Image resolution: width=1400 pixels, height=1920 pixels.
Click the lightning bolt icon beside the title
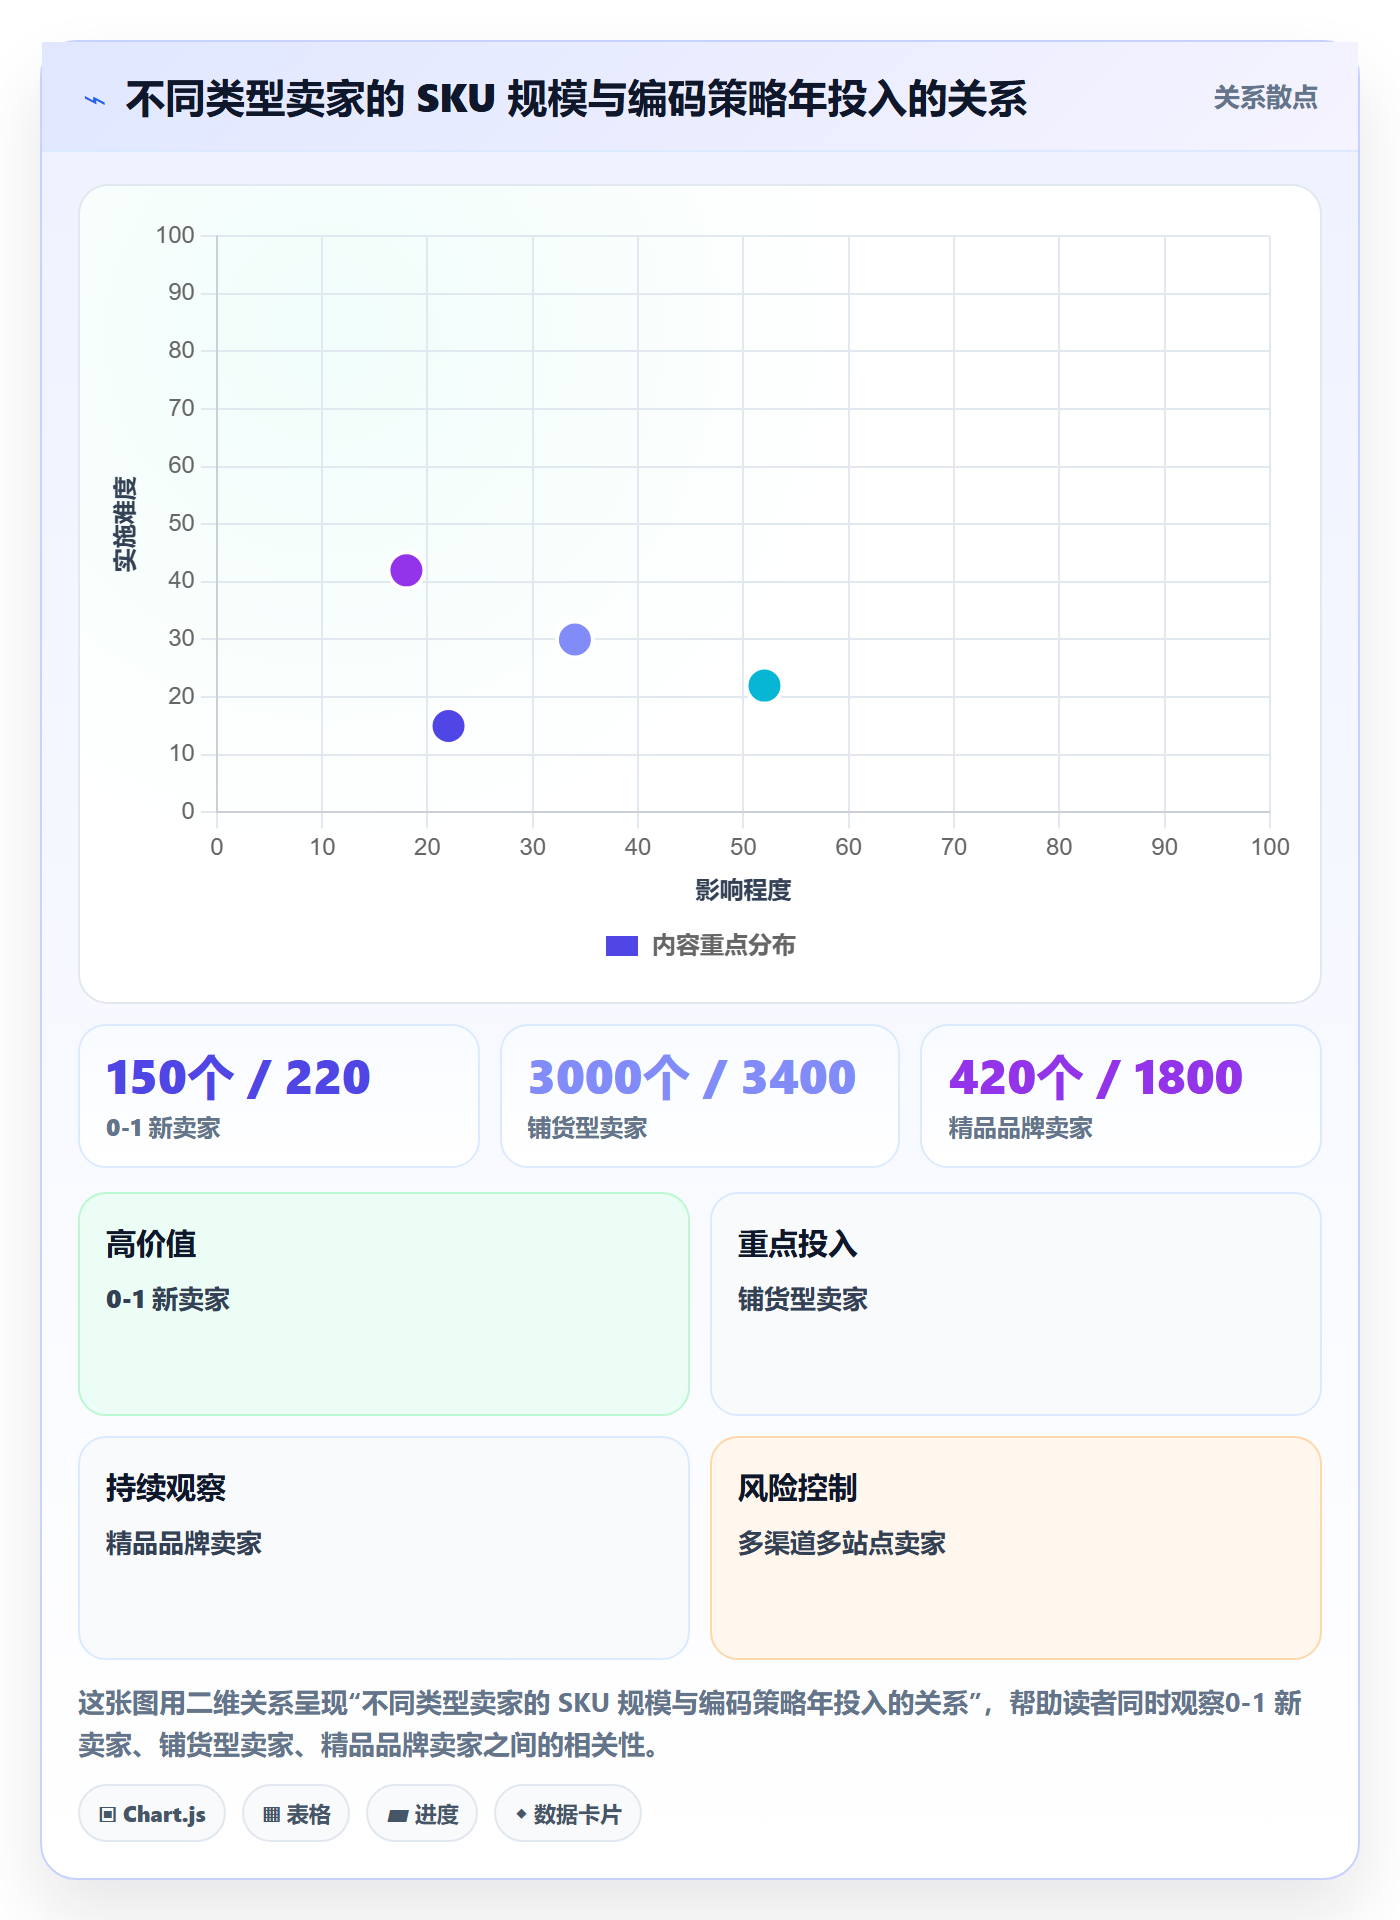tap(95, 100)
